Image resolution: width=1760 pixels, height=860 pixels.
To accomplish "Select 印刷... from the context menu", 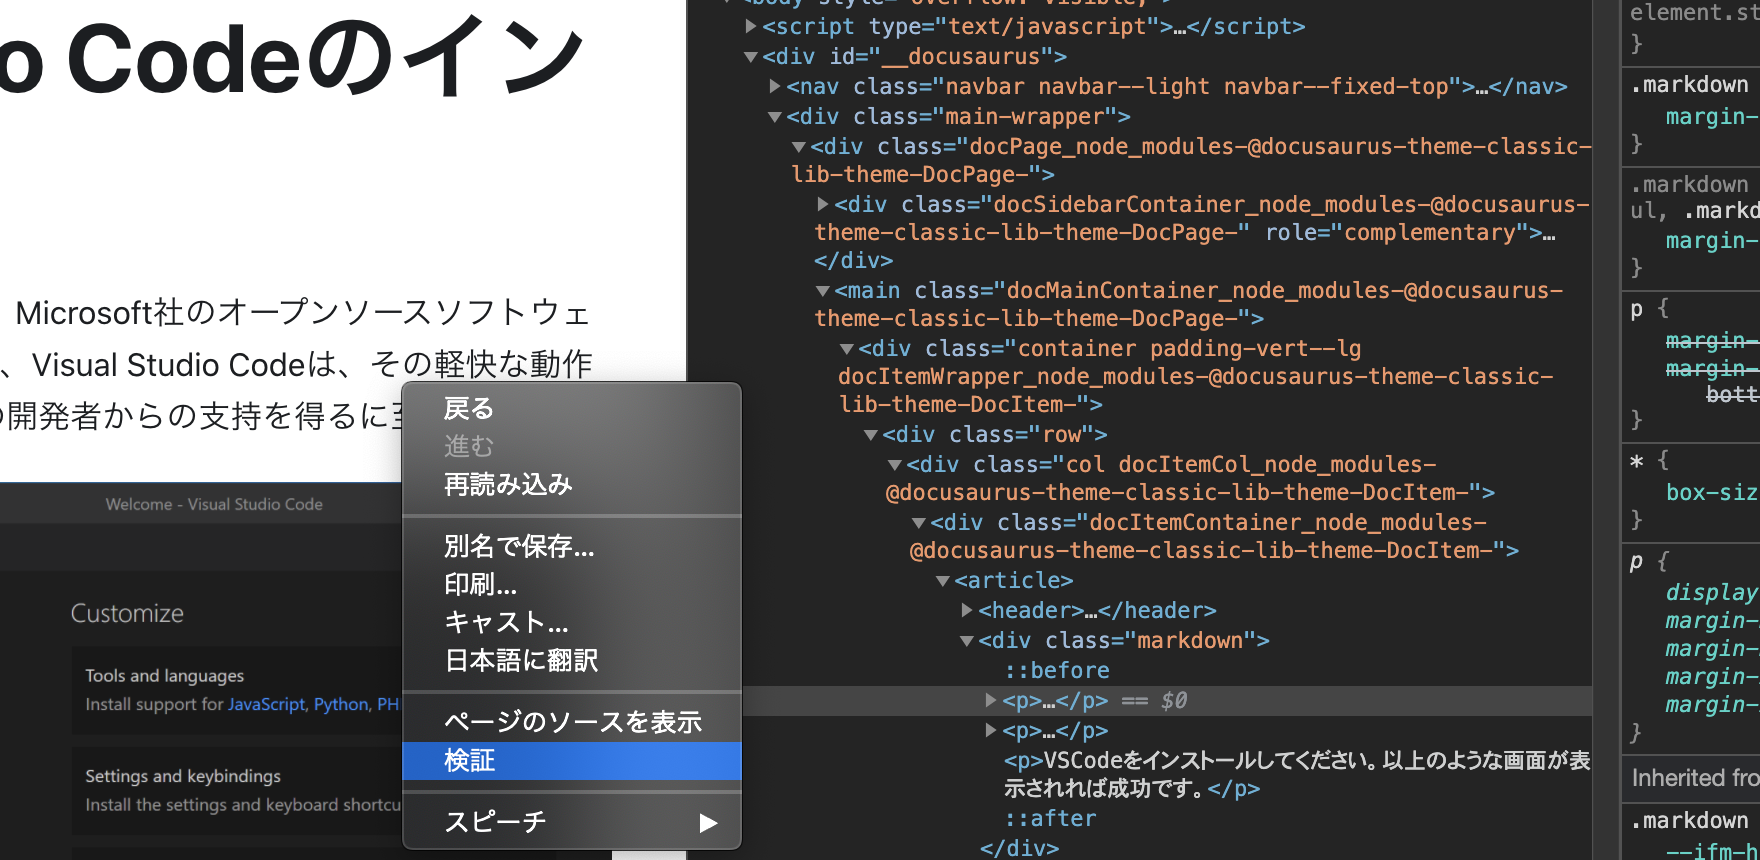I will [x=480, y=584].
